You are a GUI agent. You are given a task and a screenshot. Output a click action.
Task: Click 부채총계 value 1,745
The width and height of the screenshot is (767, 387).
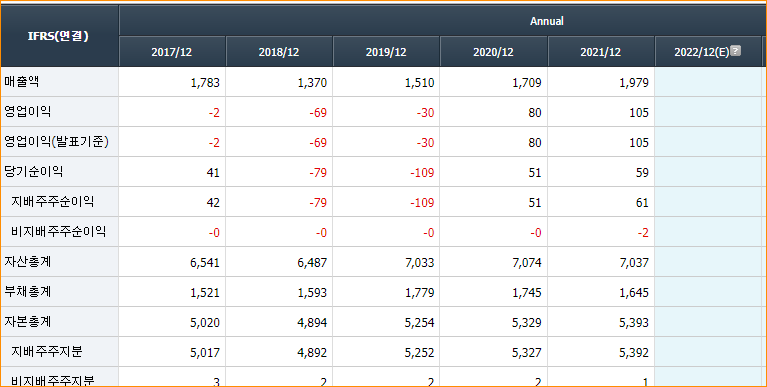point(527,293)
